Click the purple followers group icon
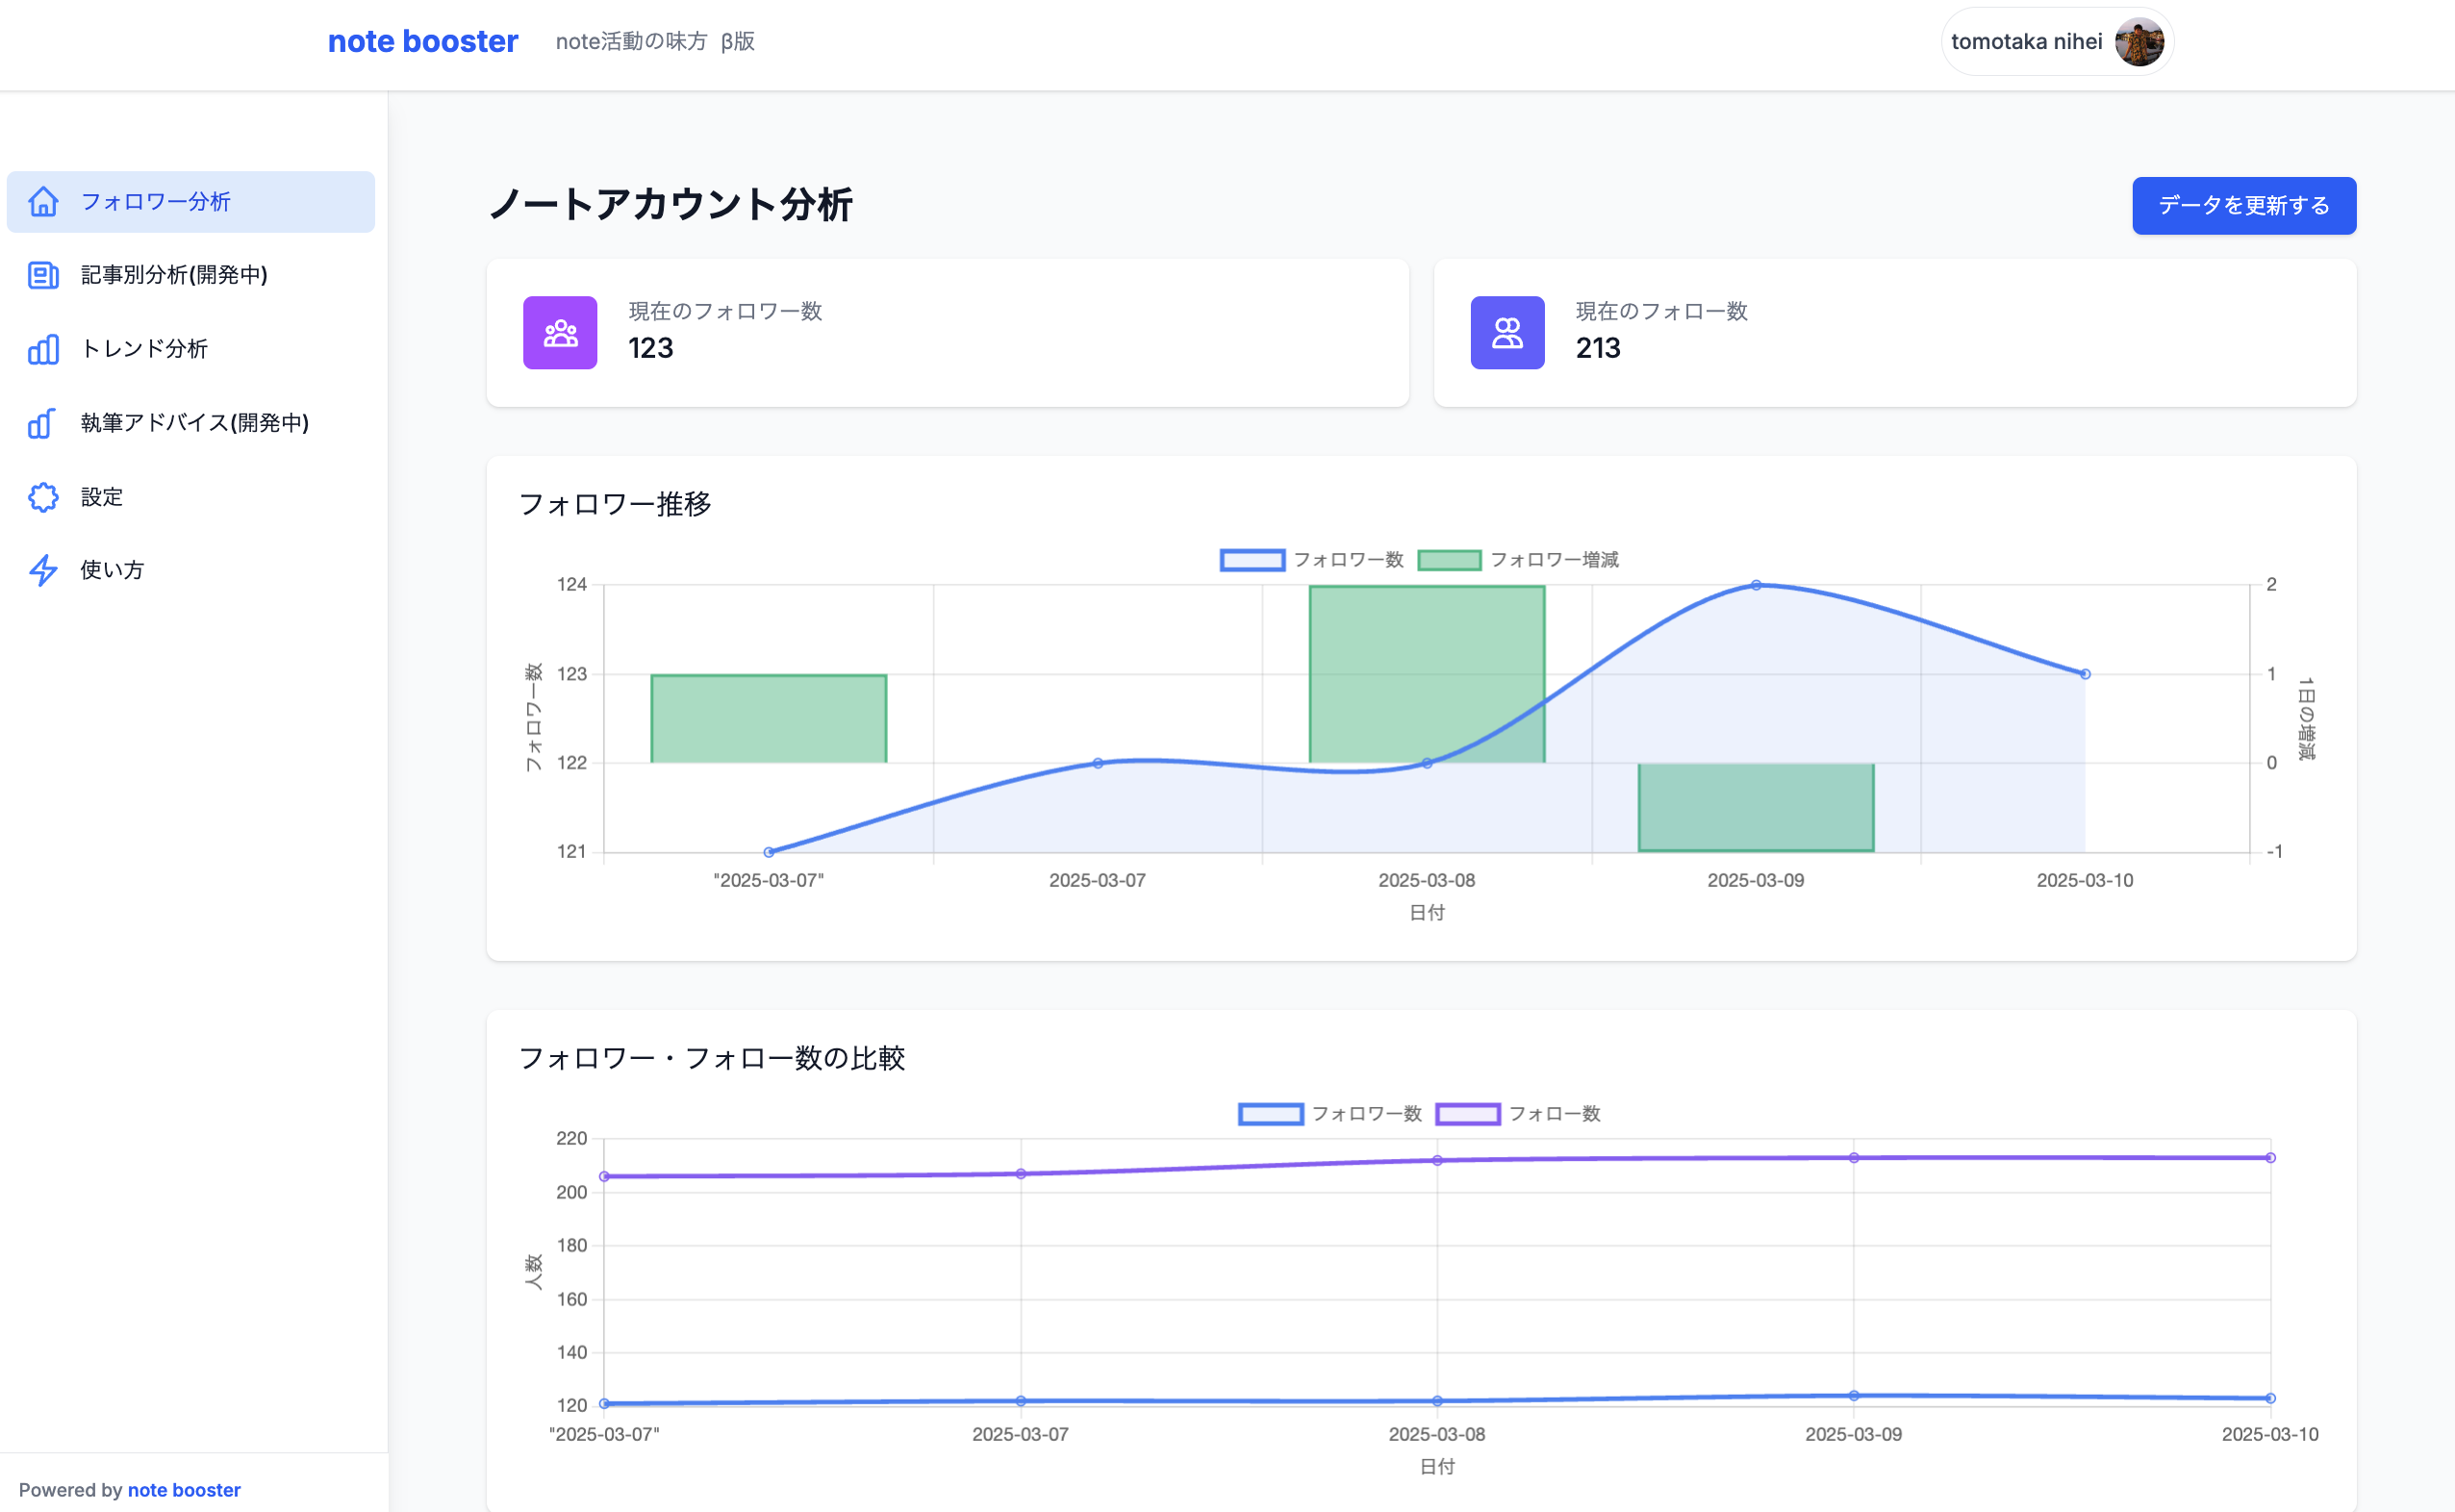This screenshot has height=1512, width=2455. pos(560,333)
